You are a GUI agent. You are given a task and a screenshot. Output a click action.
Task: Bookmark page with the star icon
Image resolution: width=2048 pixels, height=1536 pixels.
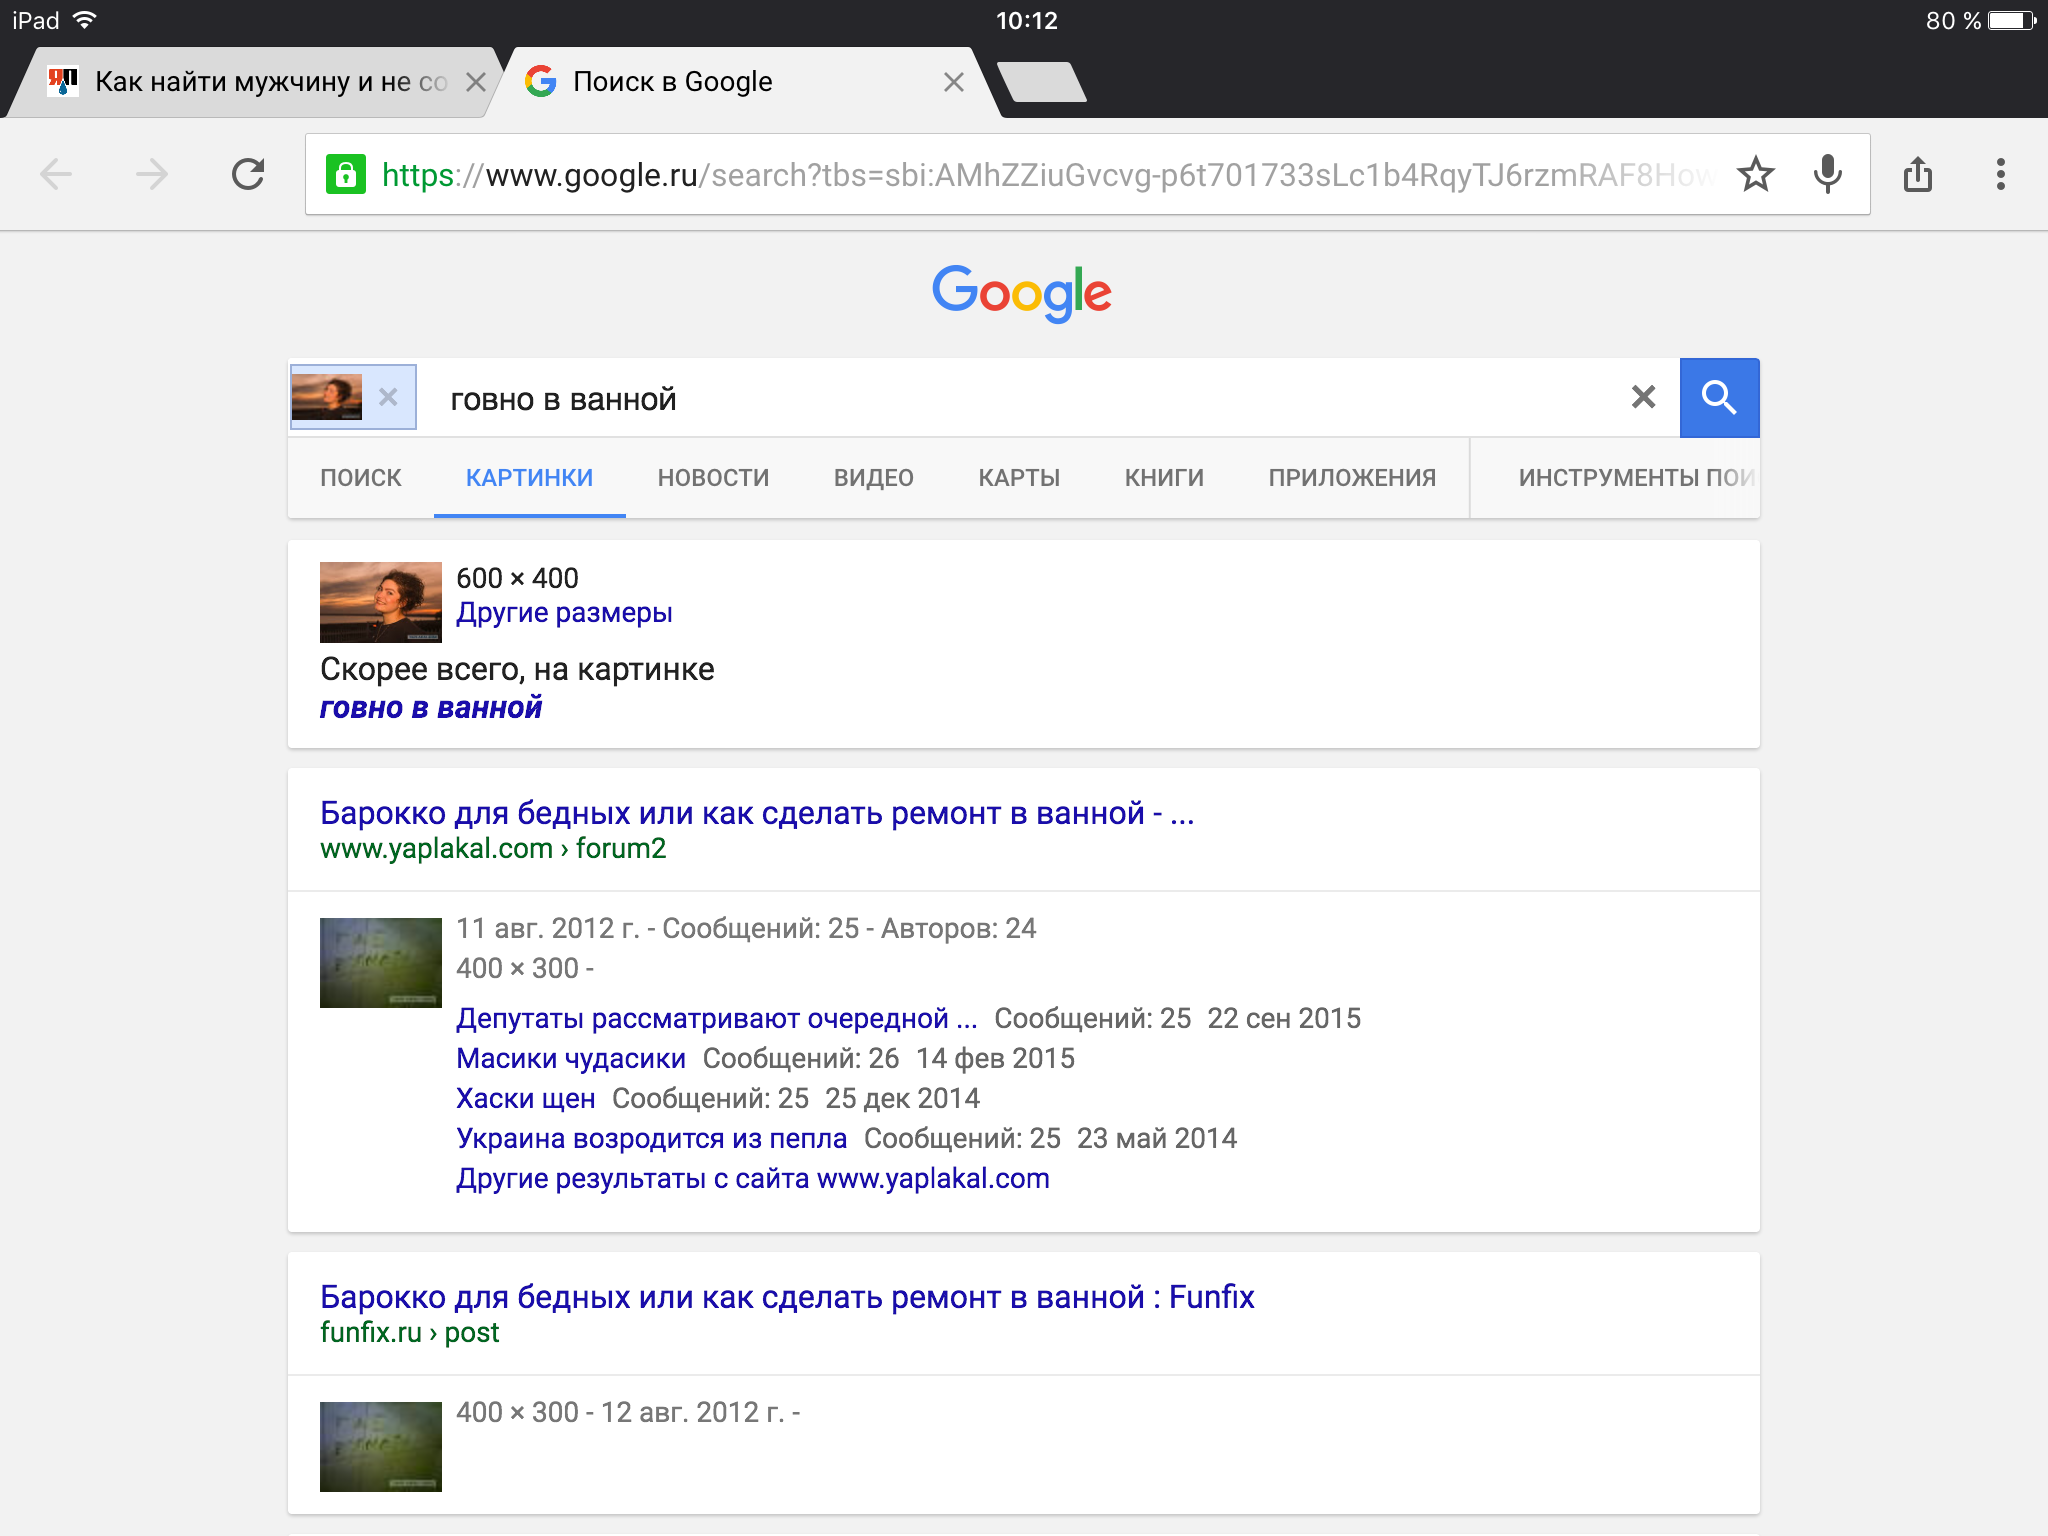[1756, 175]
